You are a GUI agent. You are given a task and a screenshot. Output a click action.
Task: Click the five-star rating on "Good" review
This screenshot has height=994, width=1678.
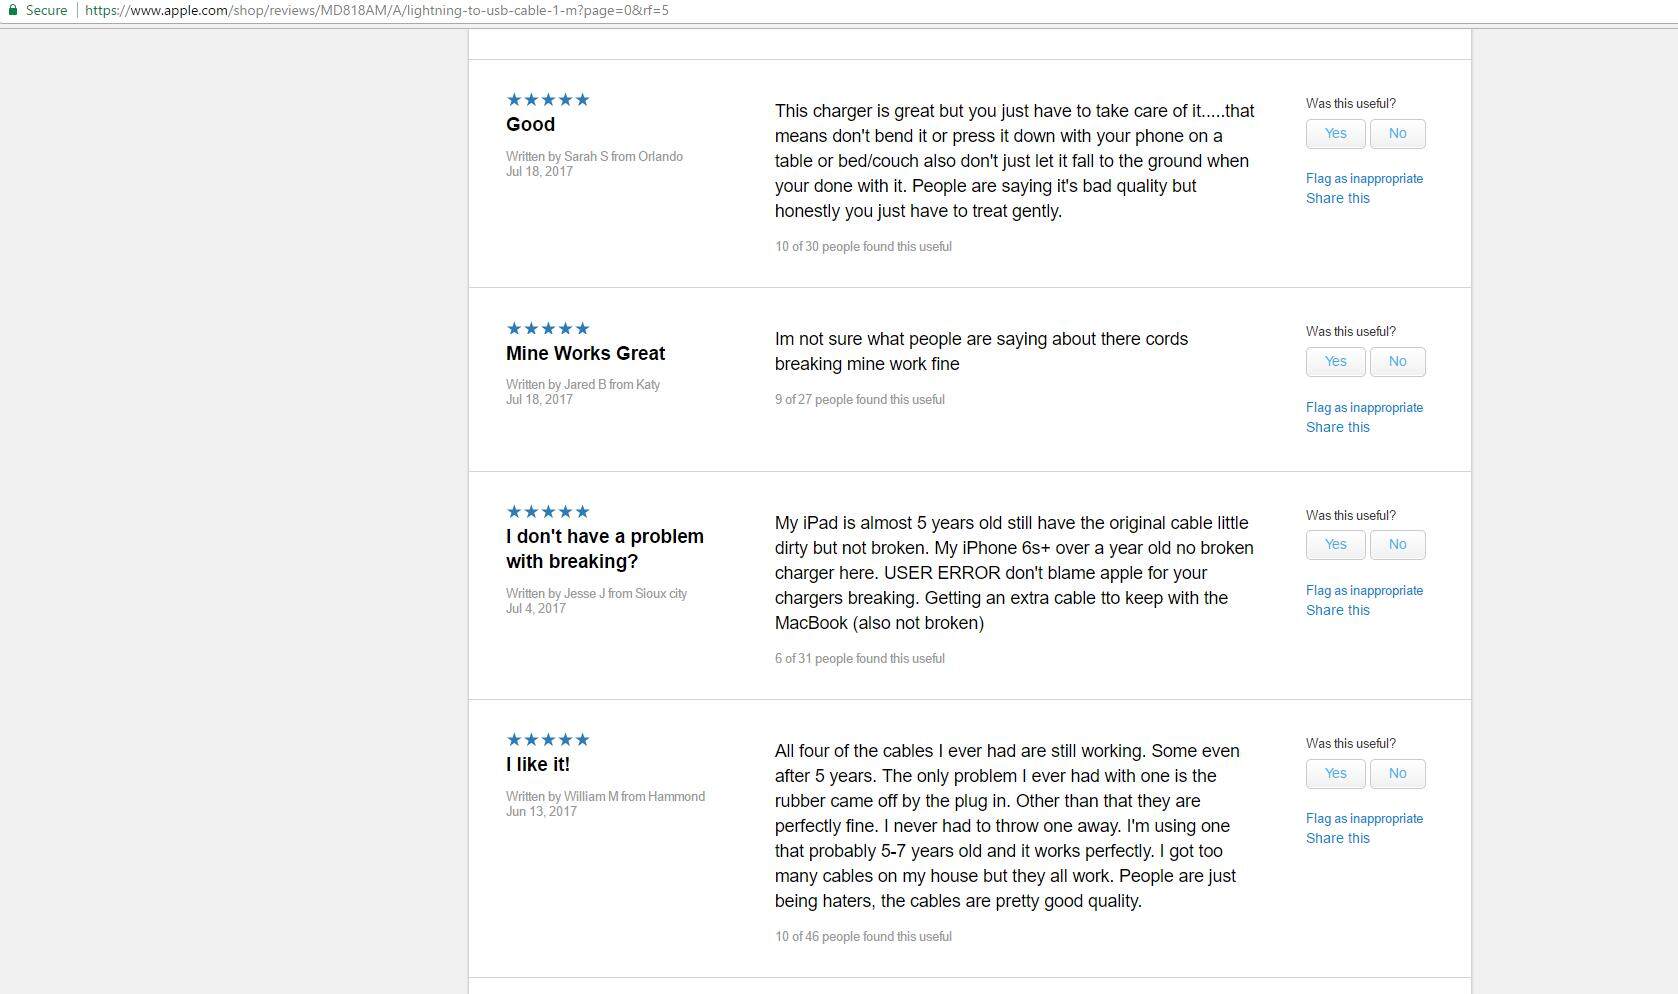point(548,100)
